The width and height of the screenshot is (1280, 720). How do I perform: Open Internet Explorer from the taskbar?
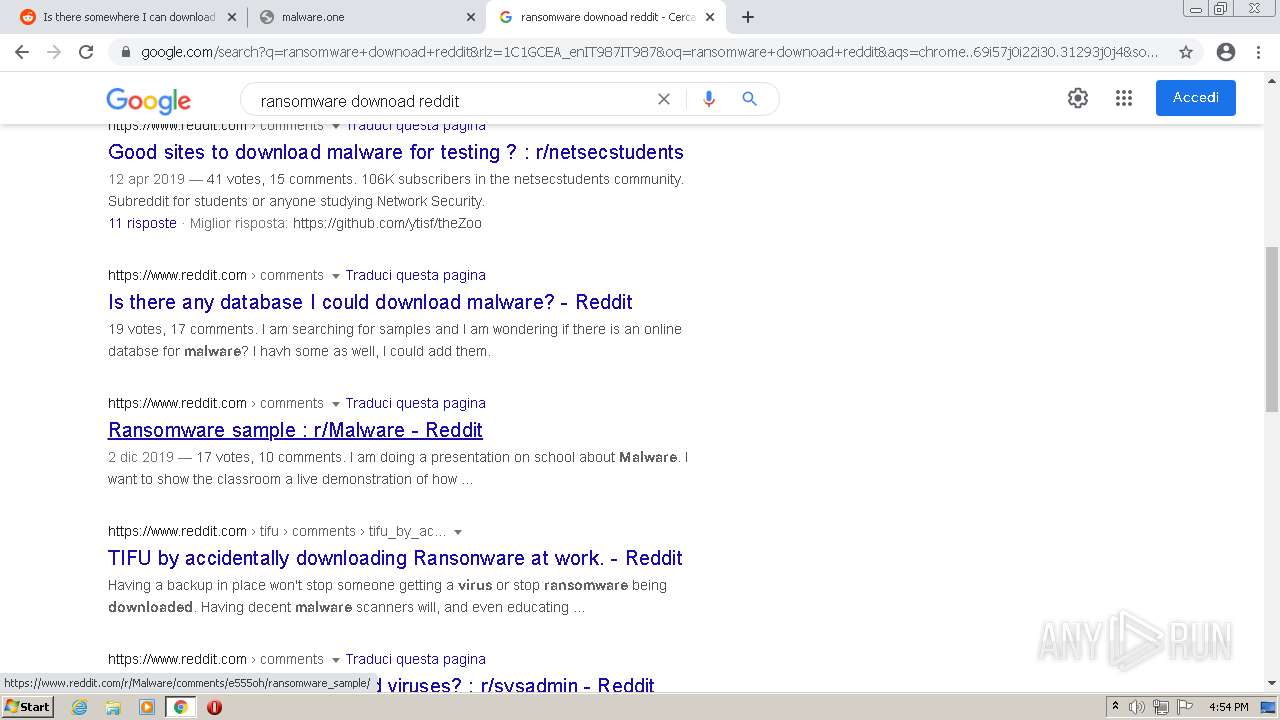coord(80,707)
